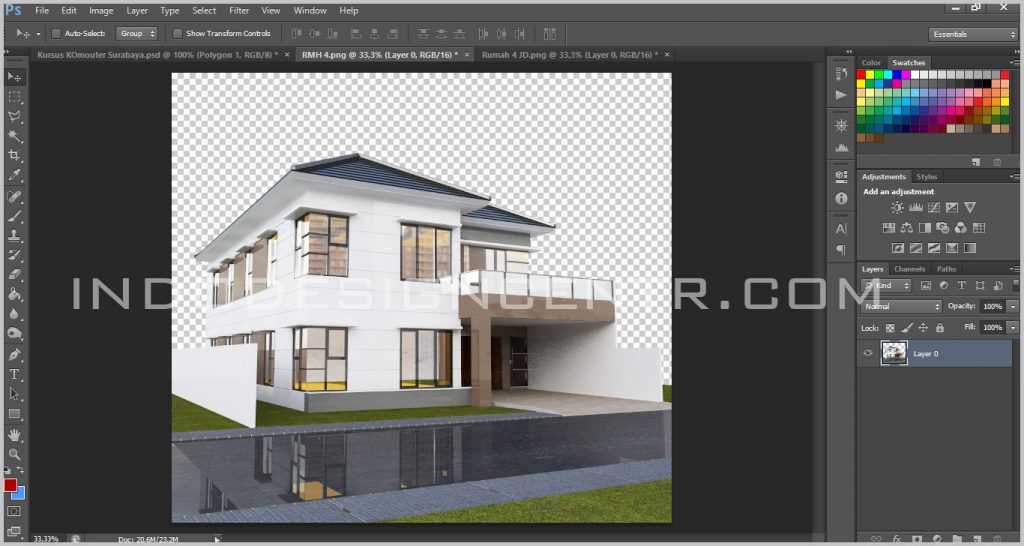Select the Hand tool
The height and width of the screenshot is (546, 1024).
[14, 435]
